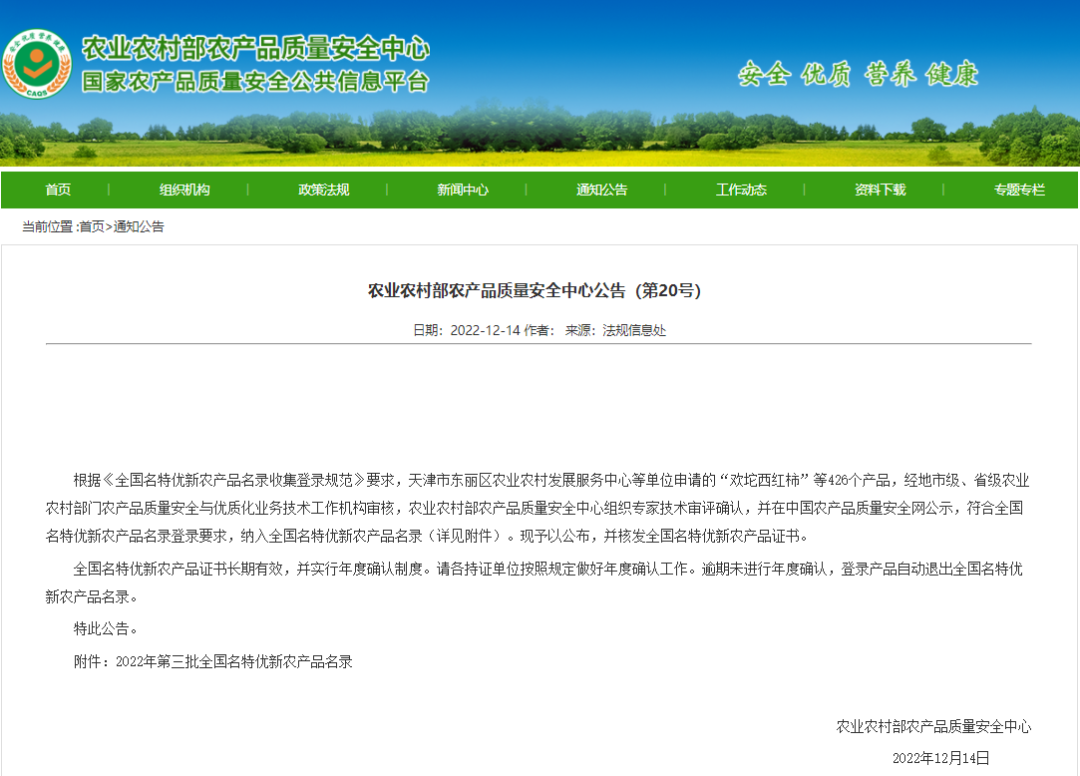Image resolution: width=1080 pixels, height=776 pixels.
Task: Click the line 特此公告。
Action: (x=107, y=629)
